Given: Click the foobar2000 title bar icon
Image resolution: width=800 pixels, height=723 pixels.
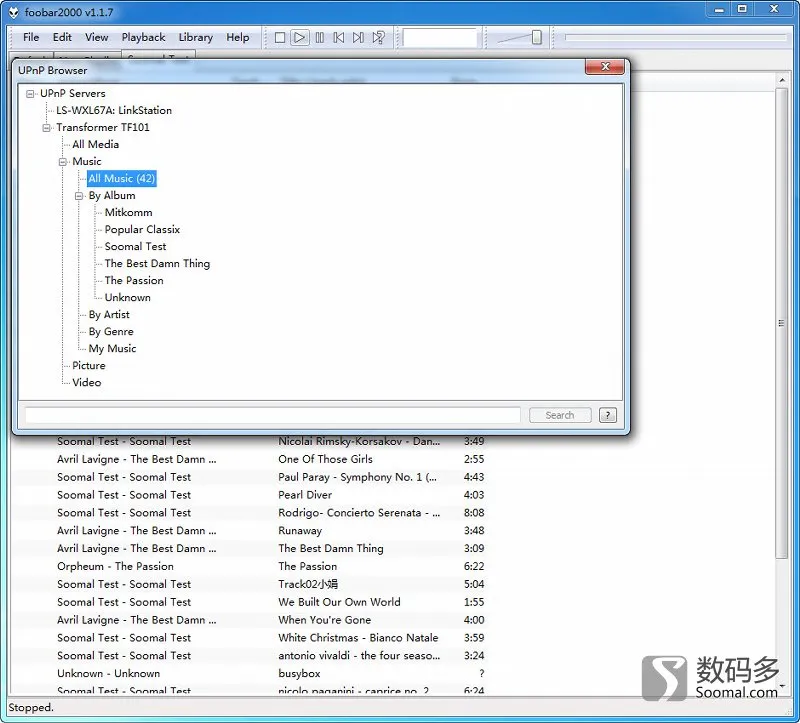Looking at the screenshot, I should (14, 12).
